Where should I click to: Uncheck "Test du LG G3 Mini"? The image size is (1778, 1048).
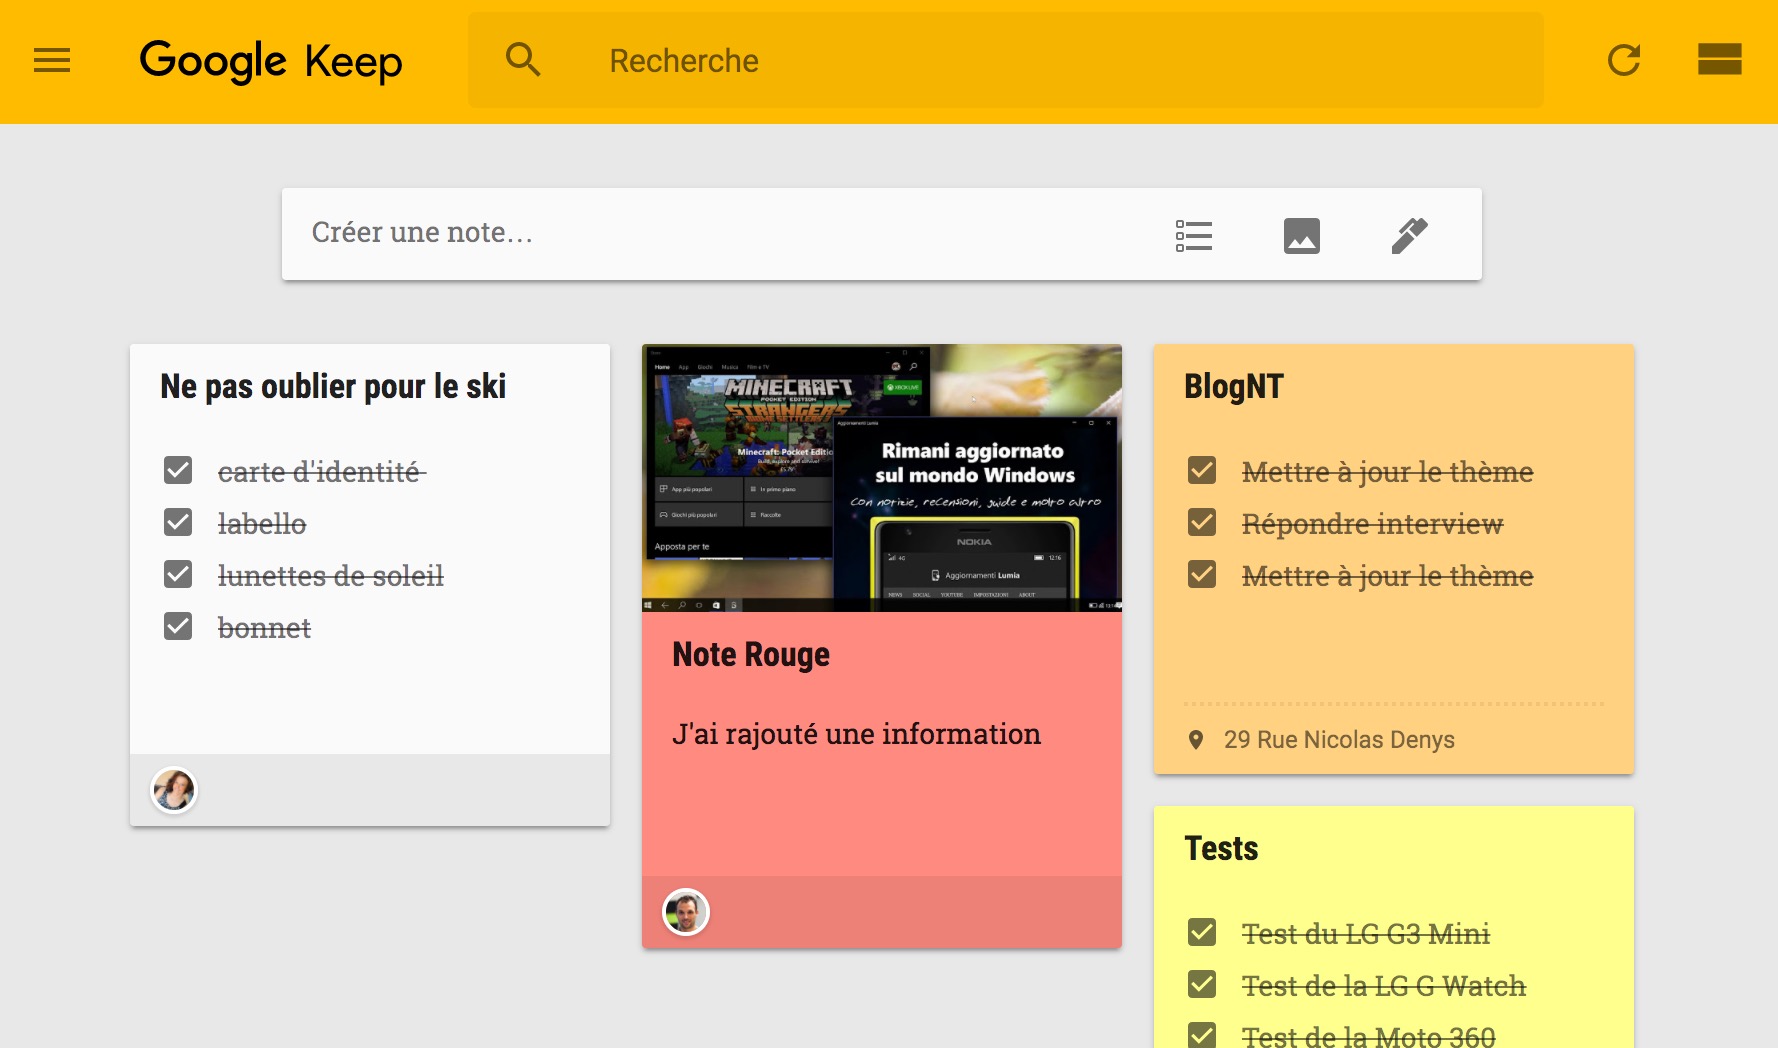click(x=1202, y=932)
